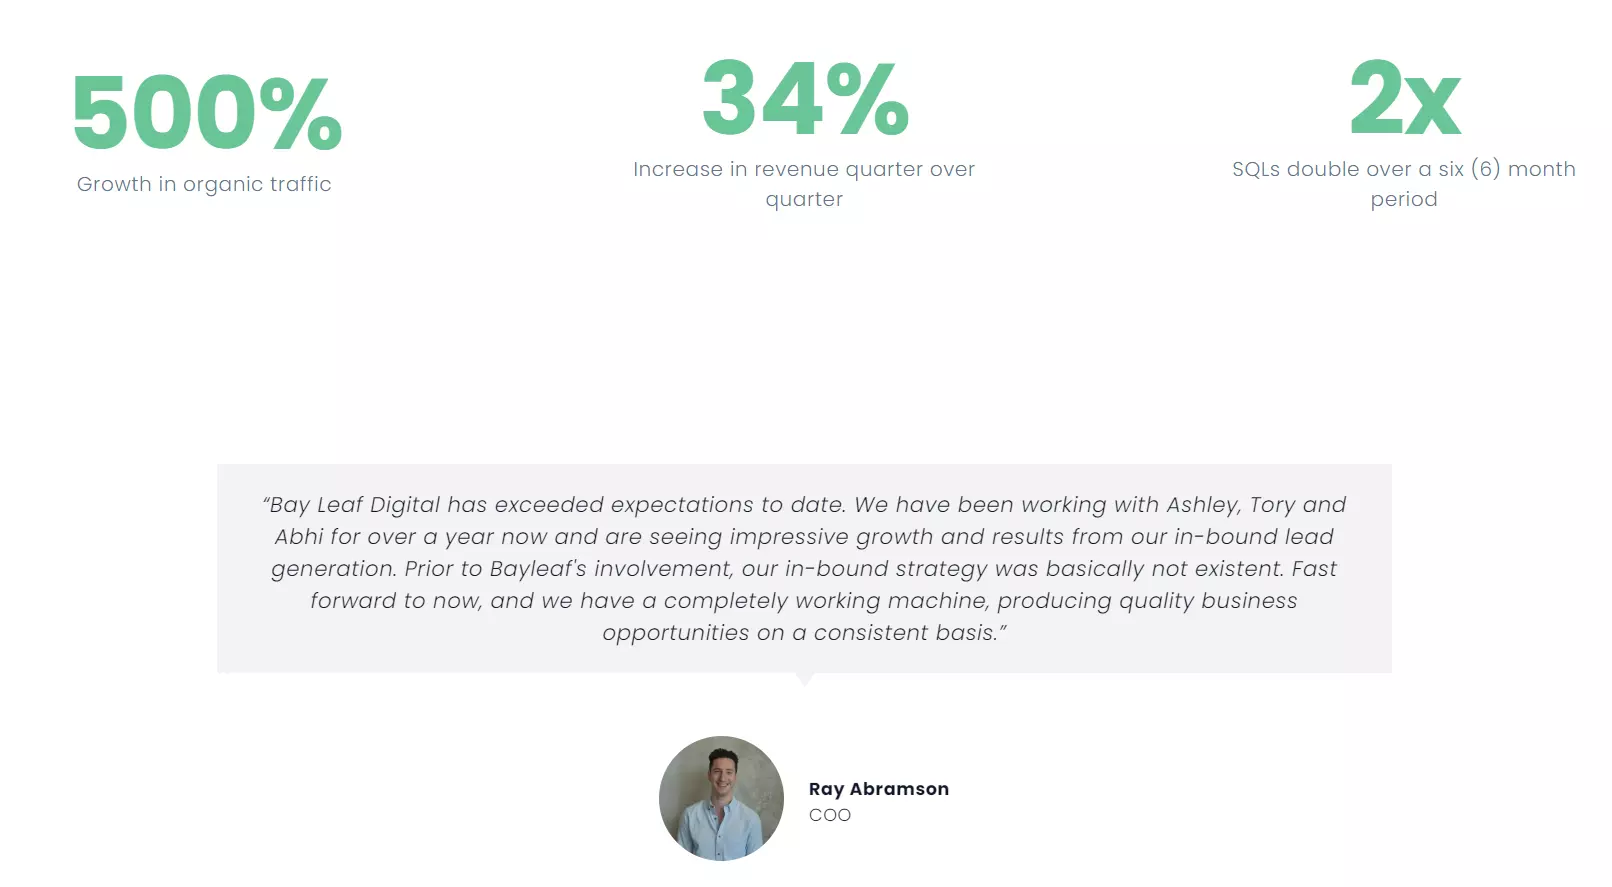
Task: Click the 2x statistic
Action: pos(1404,98)
